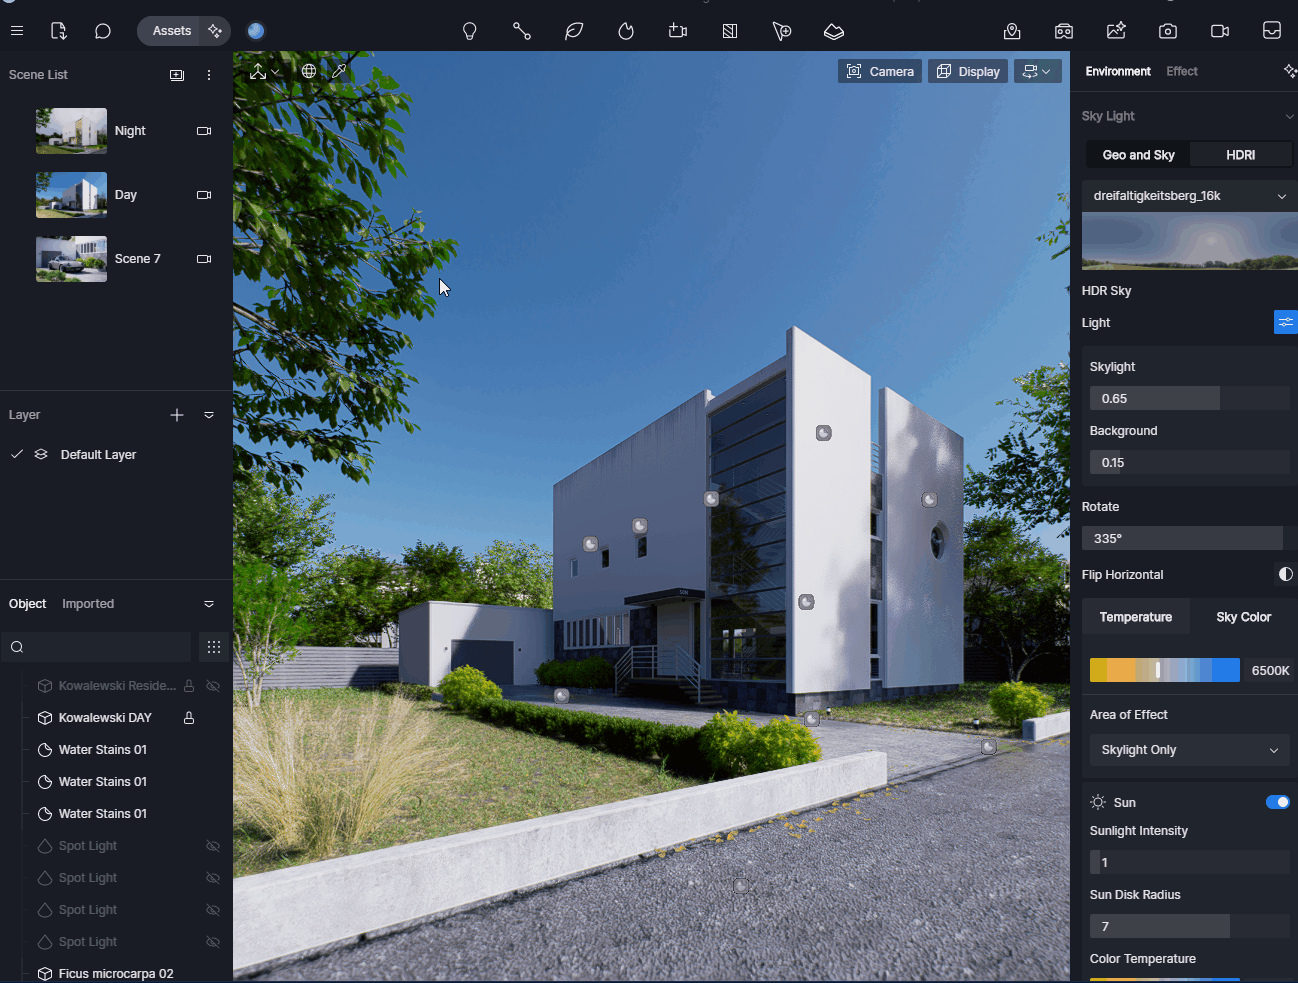The height and width of the screenshot is (983, 1298).
Task: Click the Display button in viewport
Action: point(968,71)
